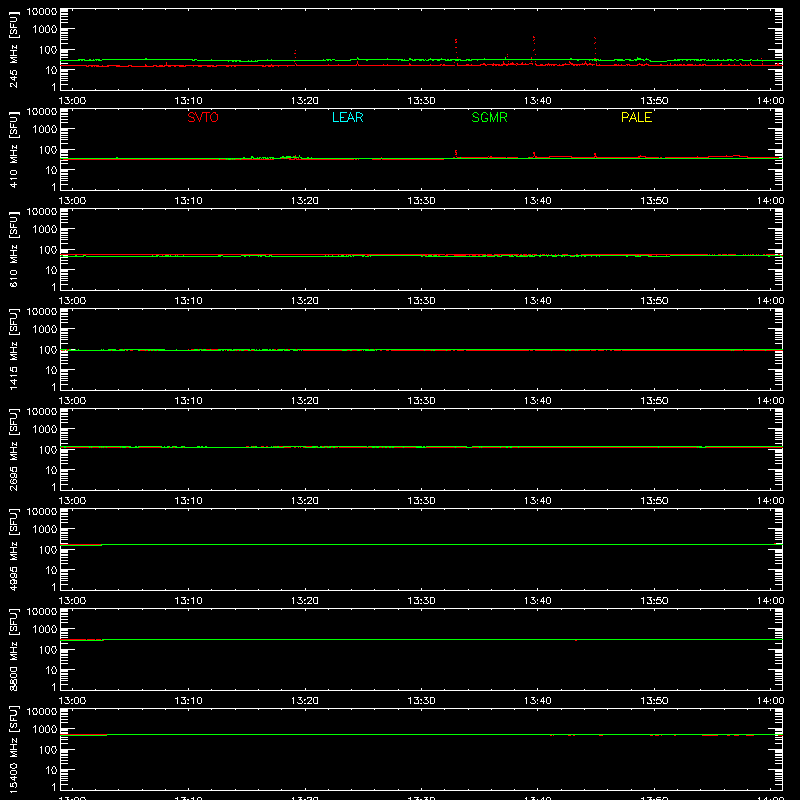
Task: Click the 100 tick value on the 4995 MHz panel
Action: 48,549
